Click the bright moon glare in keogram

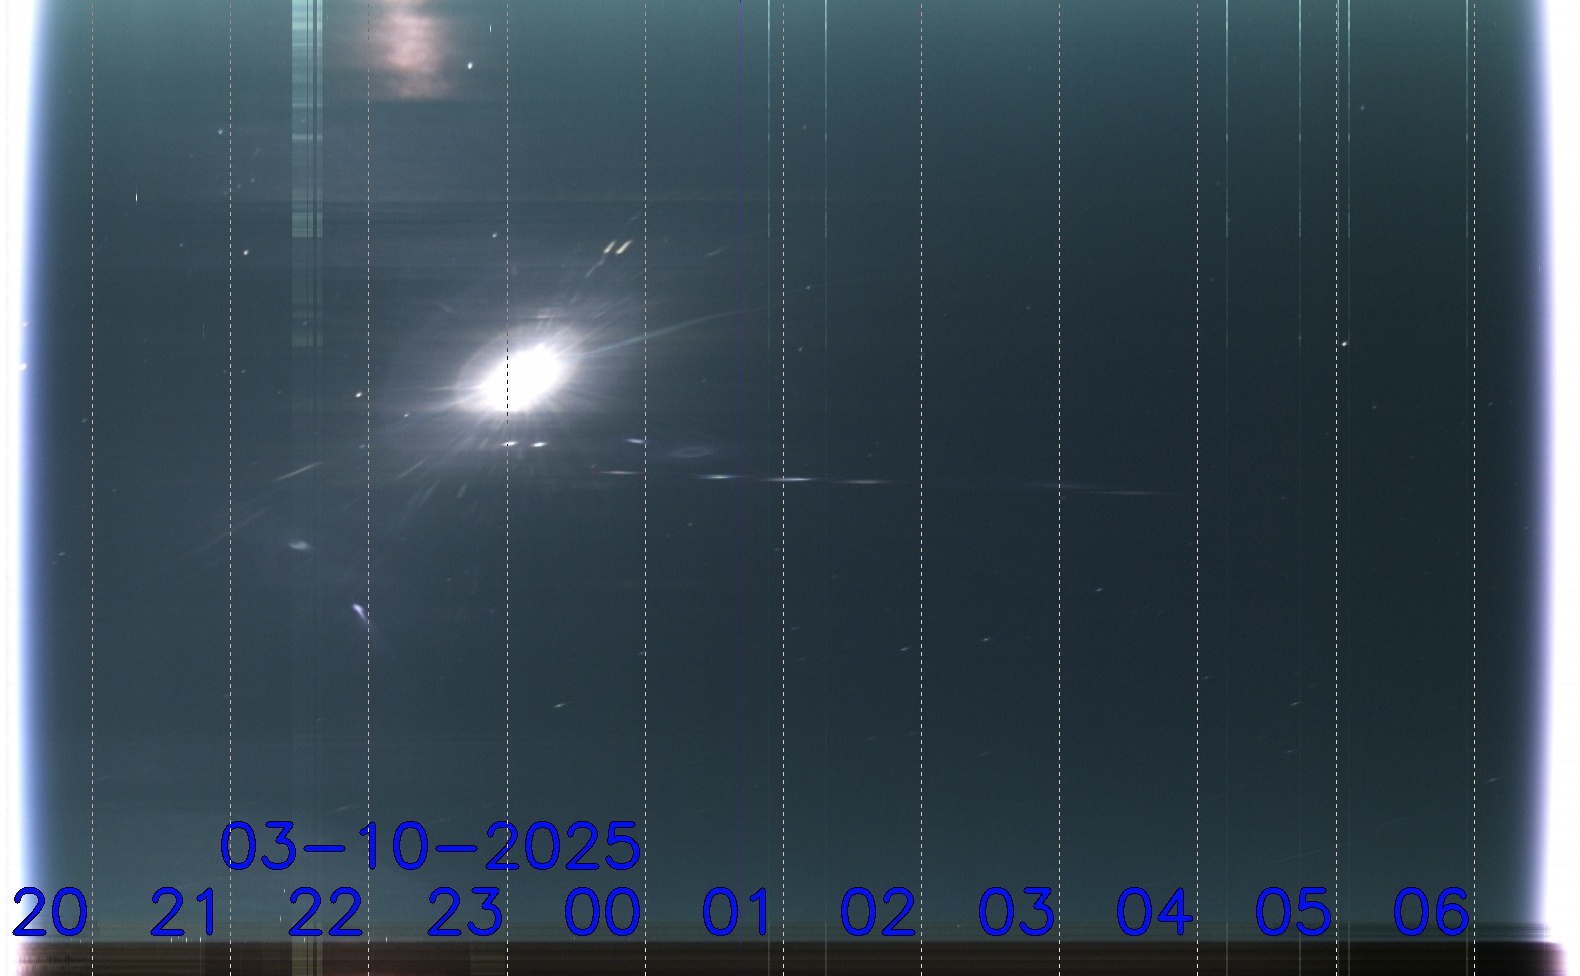point(520,375)
